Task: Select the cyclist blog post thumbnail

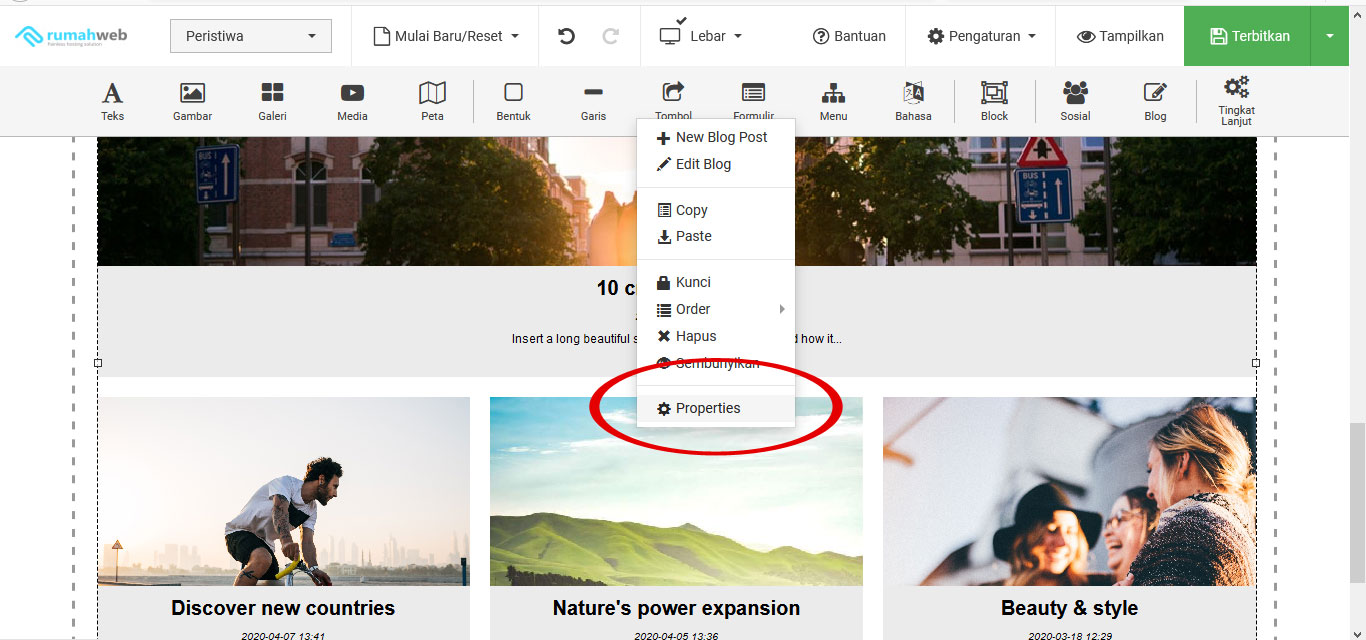Action: 283,491
